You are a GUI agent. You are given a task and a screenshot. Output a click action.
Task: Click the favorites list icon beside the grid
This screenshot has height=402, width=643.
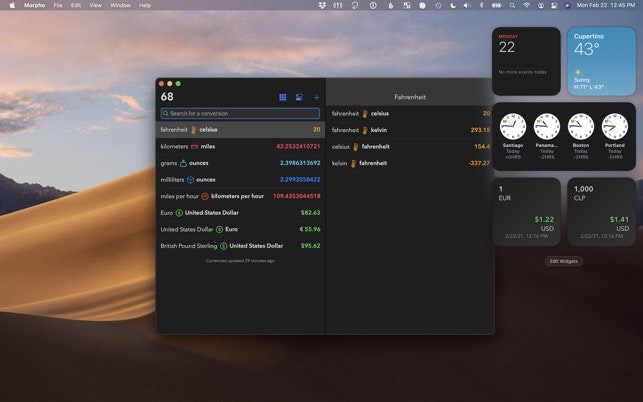(299, 97)
